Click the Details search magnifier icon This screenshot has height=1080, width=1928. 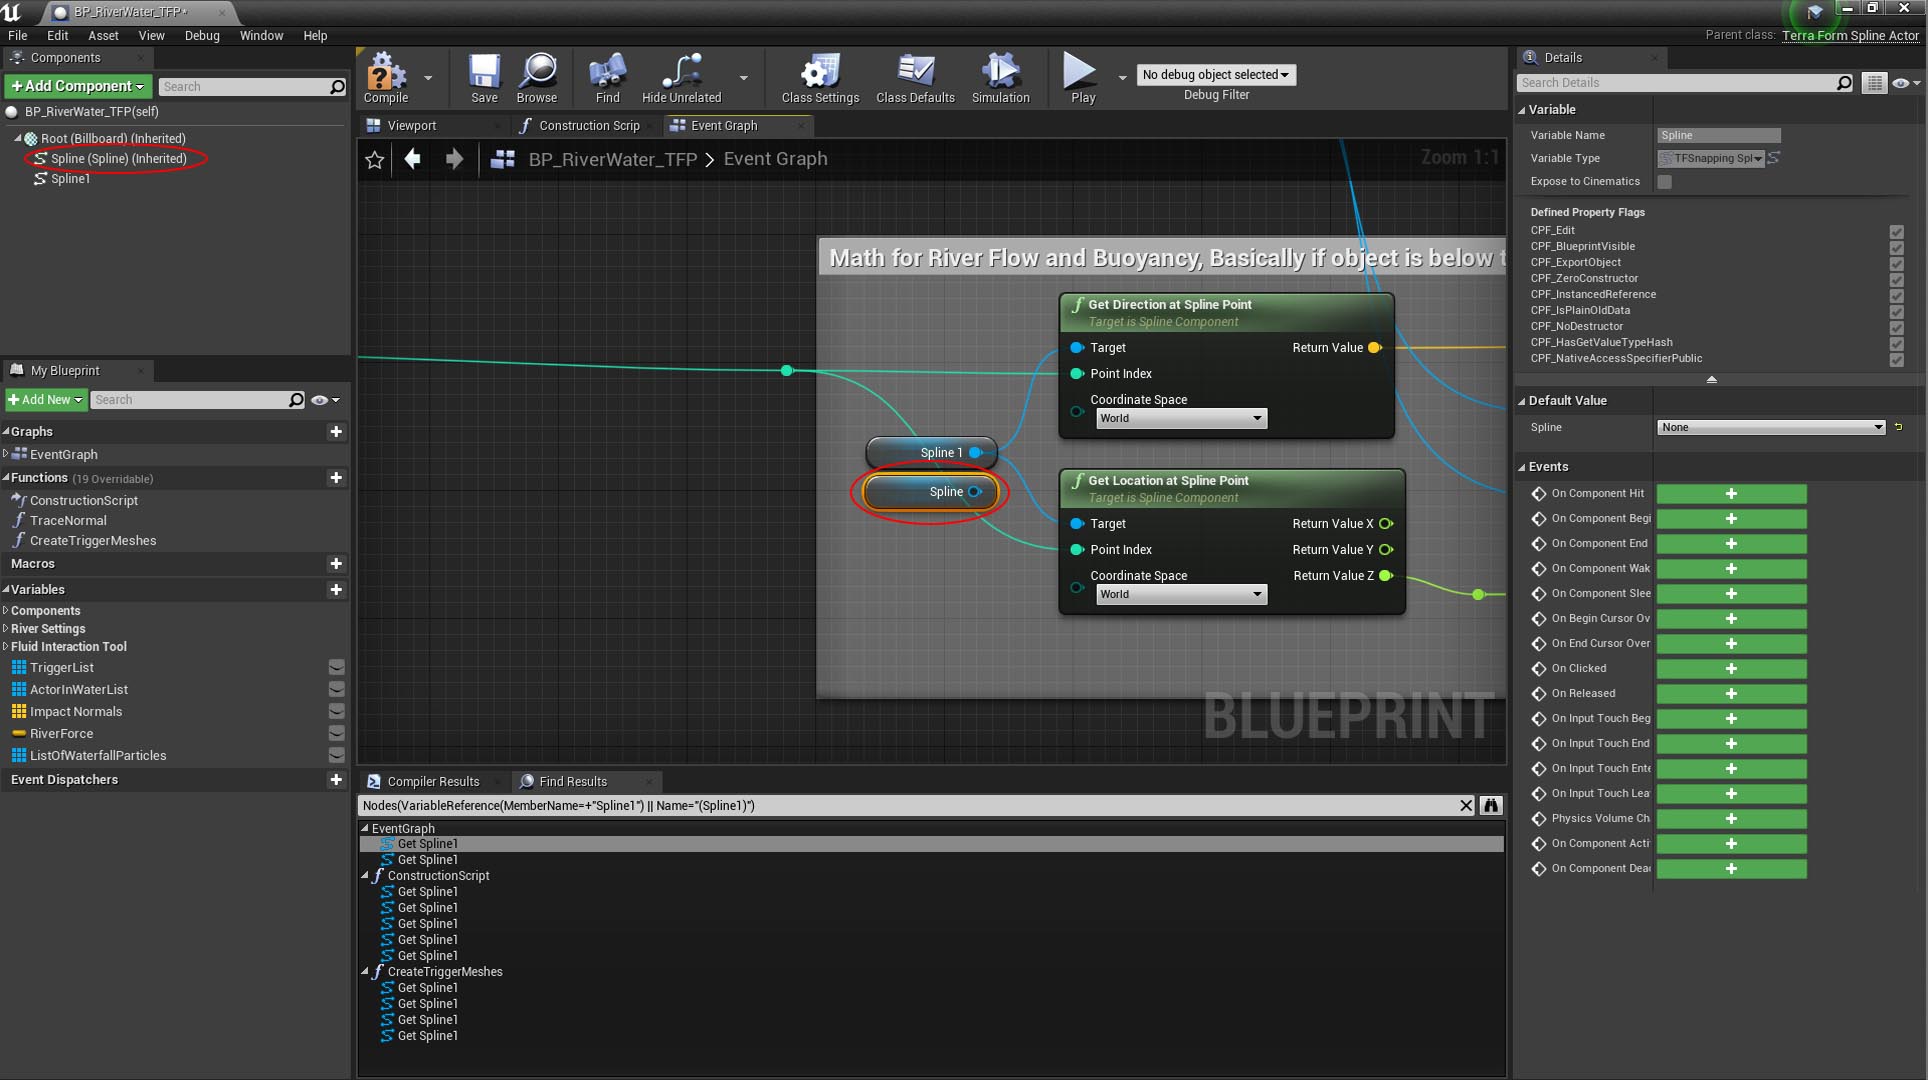(1844, 83)
